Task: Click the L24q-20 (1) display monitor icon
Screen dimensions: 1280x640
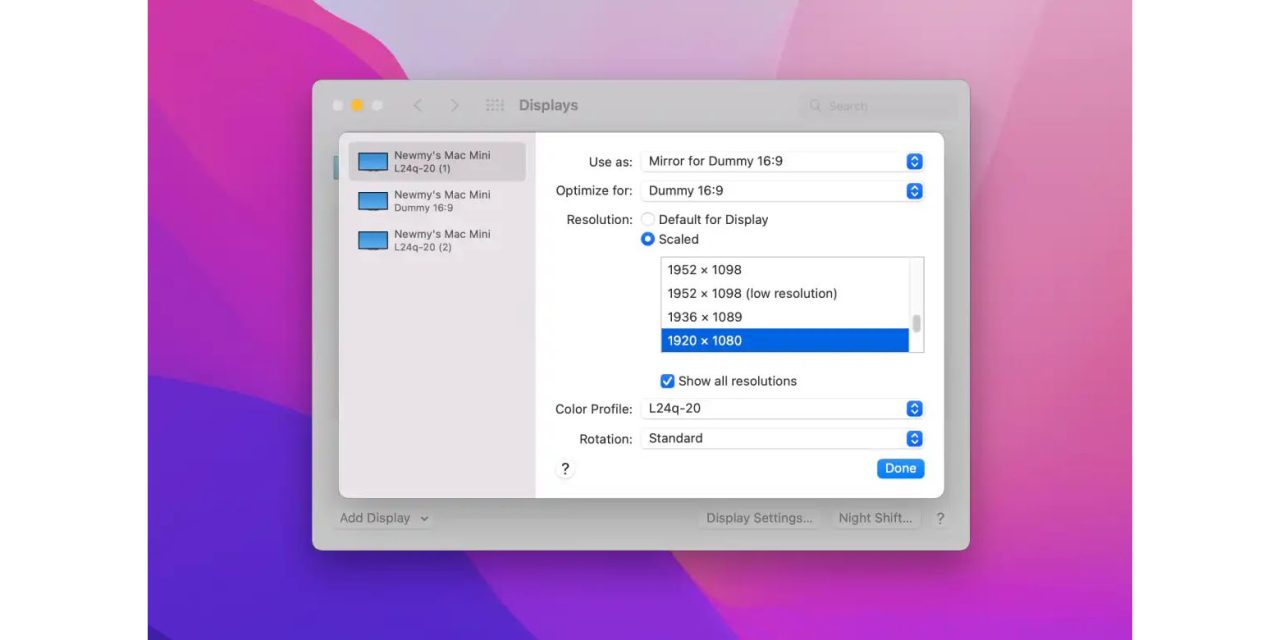Action: pyautogui.click(x=373, y=162)
